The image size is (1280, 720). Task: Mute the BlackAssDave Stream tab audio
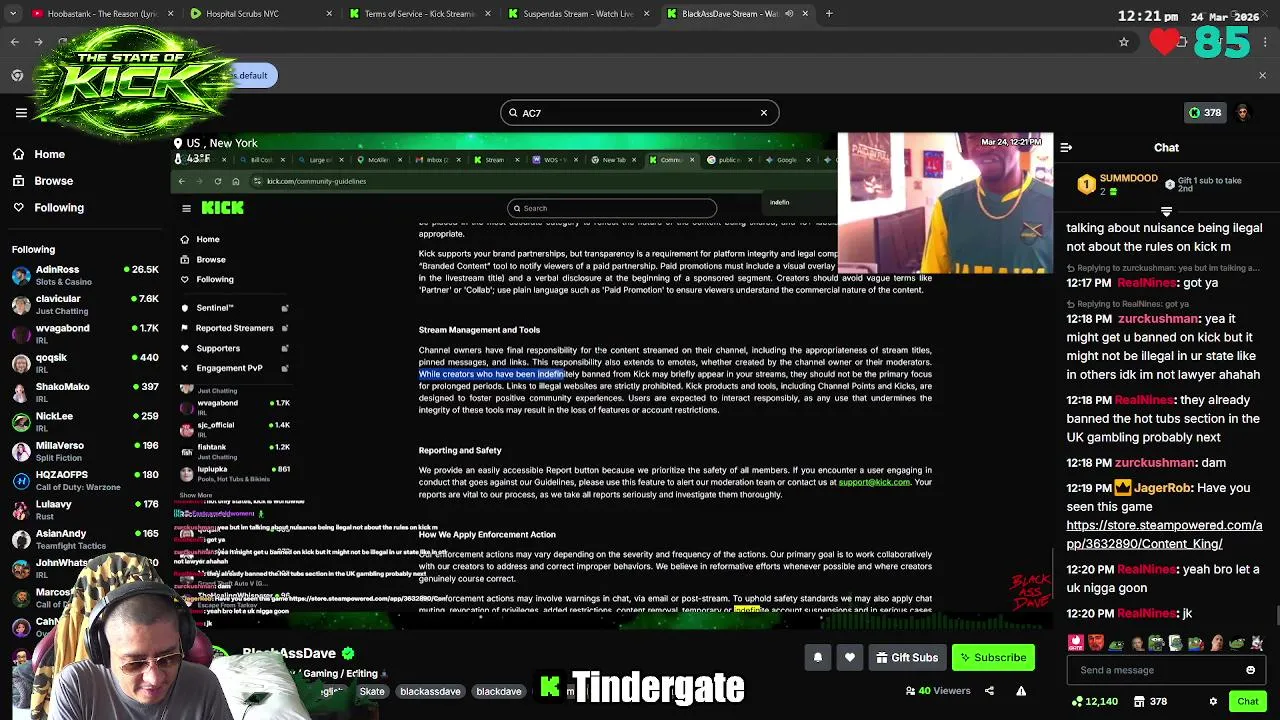click(x=789, y=14)
